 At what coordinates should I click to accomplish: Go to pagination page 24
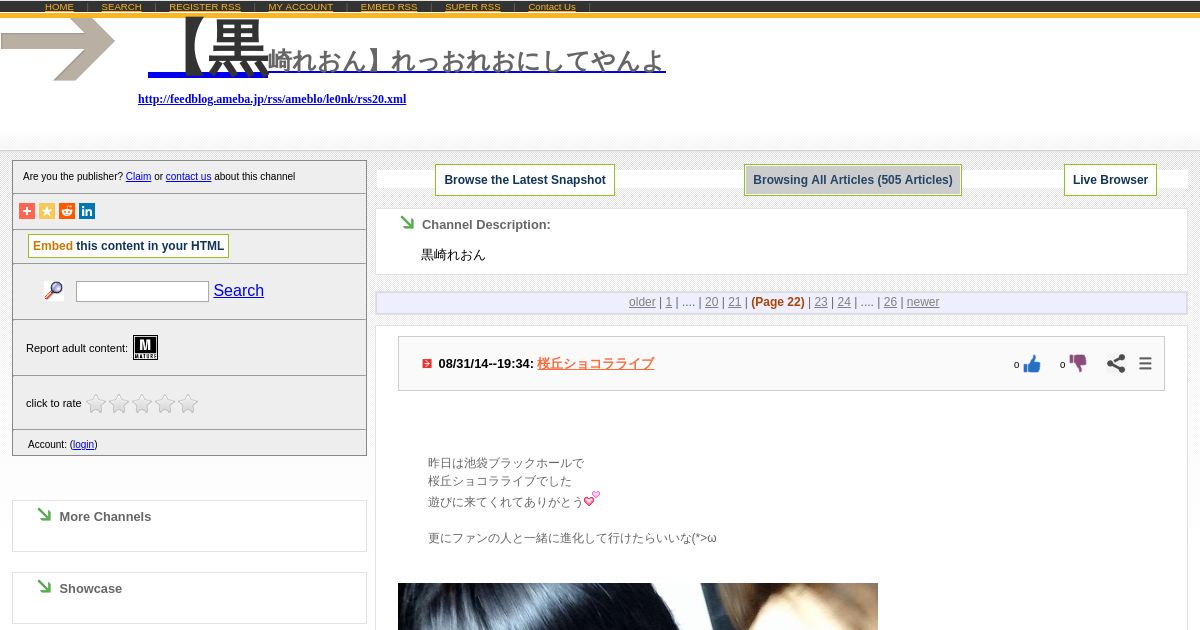(x=844, y=302)
